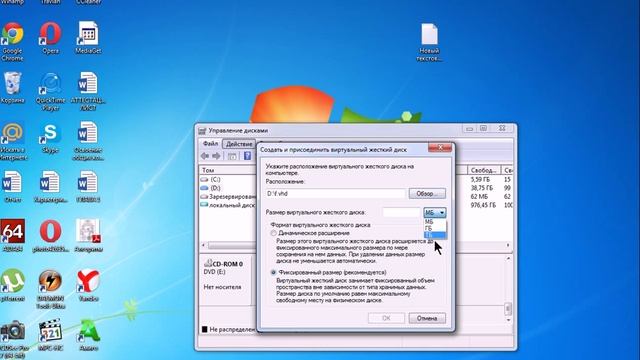Open the Искать в Интернете @ shortcut
The image size is (640, 360).
click(13, 141)
